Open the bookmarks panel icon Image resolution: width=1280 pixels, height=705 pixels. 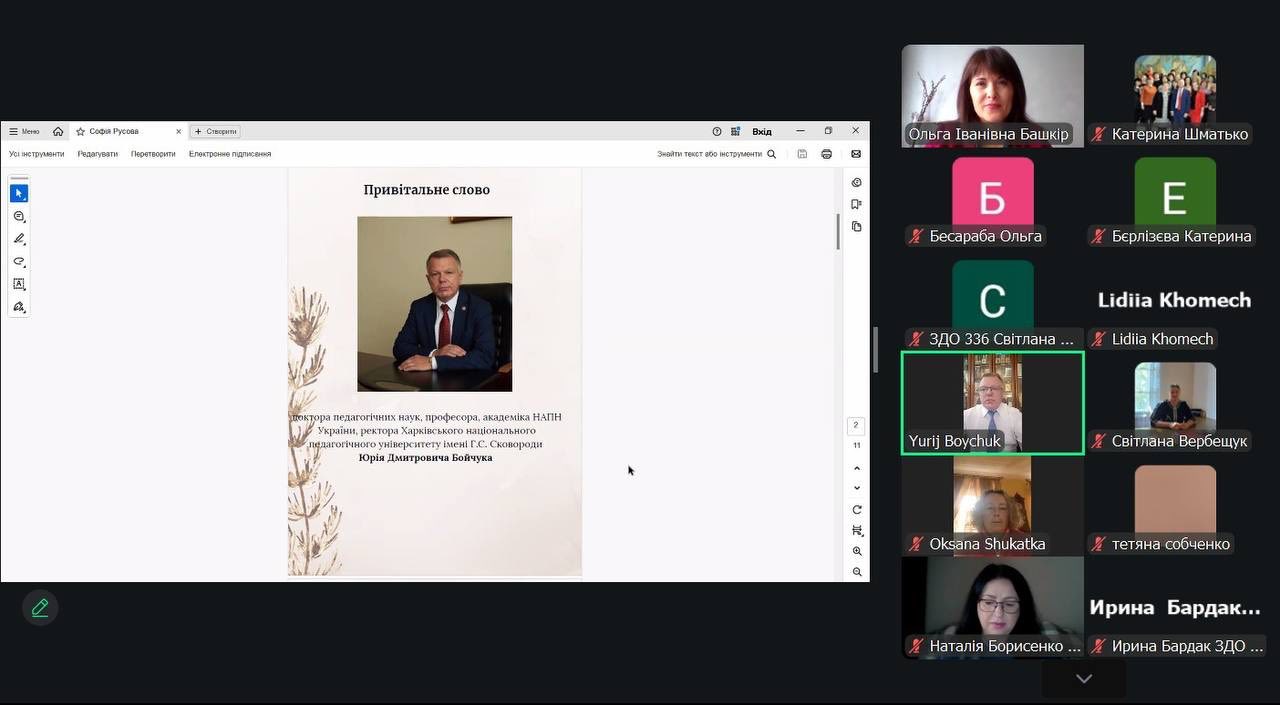[856, 204]
